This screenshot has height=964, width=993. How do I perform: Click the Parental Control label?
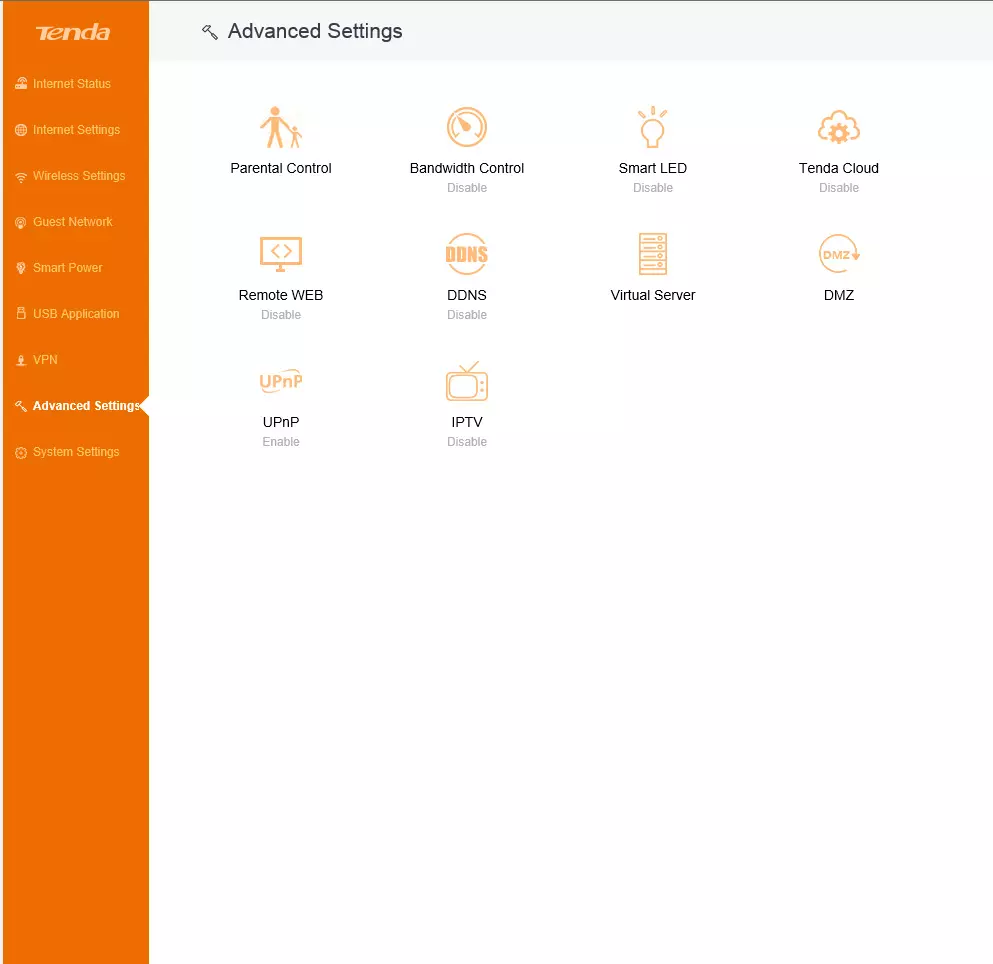[x=281, y=168]
